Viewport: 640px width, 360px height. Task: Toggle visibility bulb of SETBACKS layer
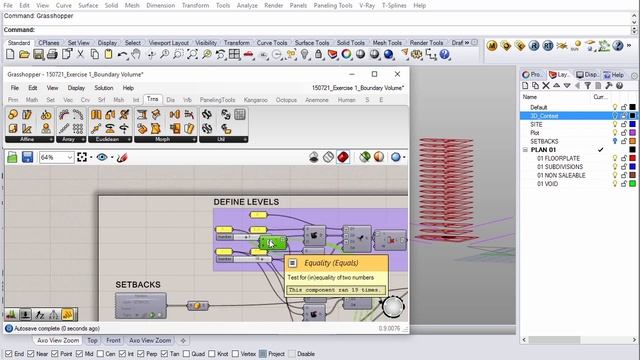click(615, 141)
